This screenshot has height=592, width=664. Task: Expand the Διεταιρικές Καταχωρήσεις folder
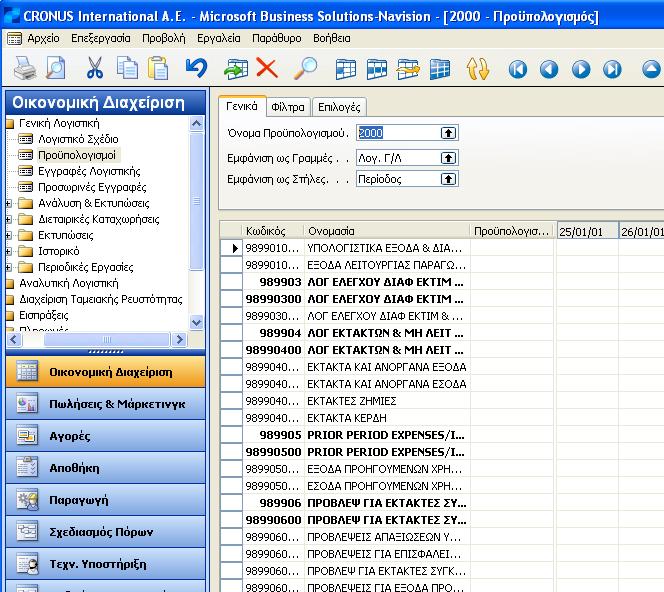click(8, 219)
